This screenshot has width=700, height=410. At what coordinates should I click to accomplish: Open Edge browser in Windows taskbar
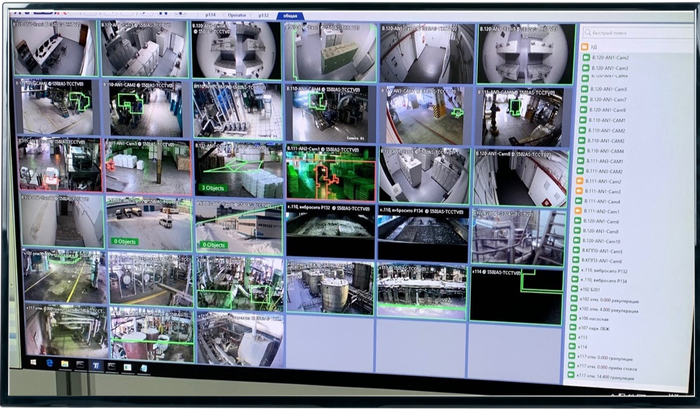tap(50, 363)
